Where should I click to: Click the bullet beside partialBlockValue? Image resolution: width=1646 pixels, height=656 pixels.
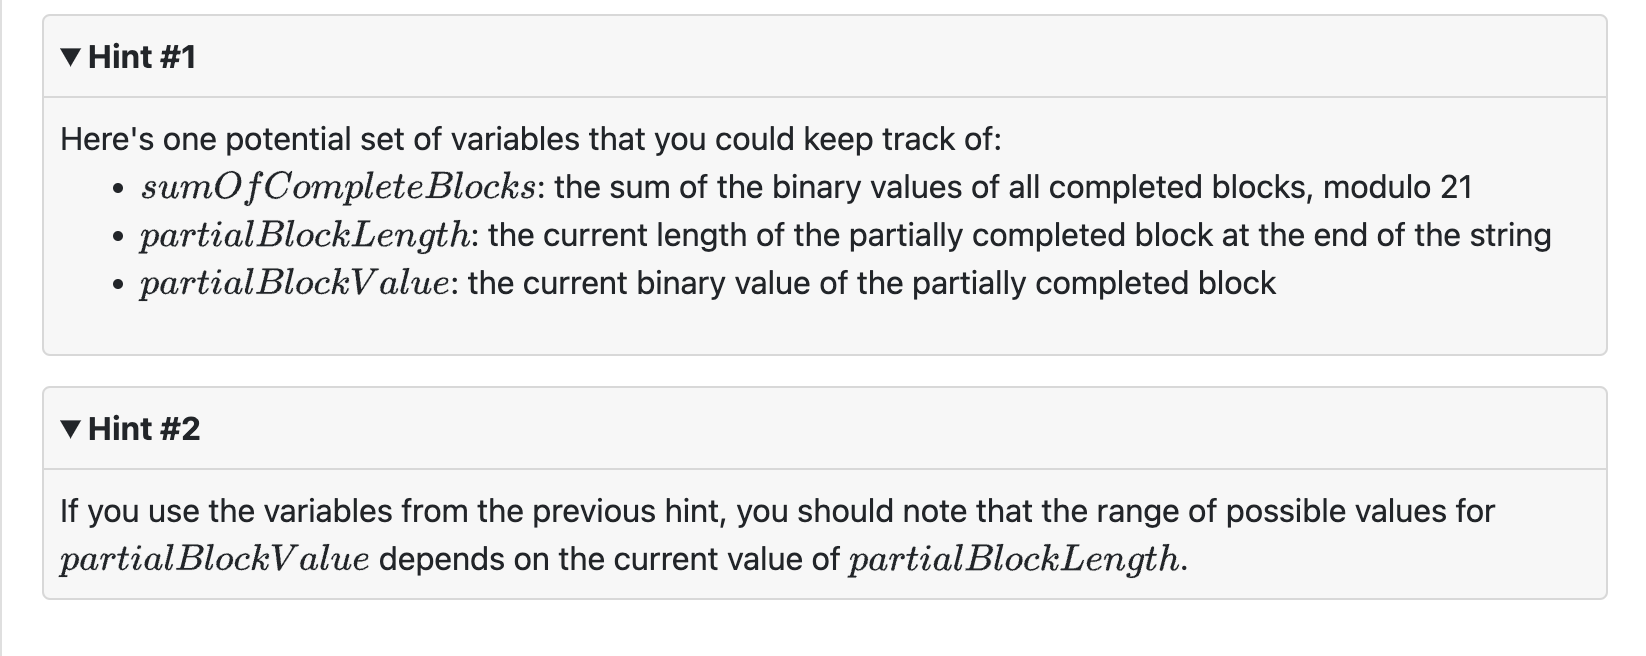(x=116, y=284)
